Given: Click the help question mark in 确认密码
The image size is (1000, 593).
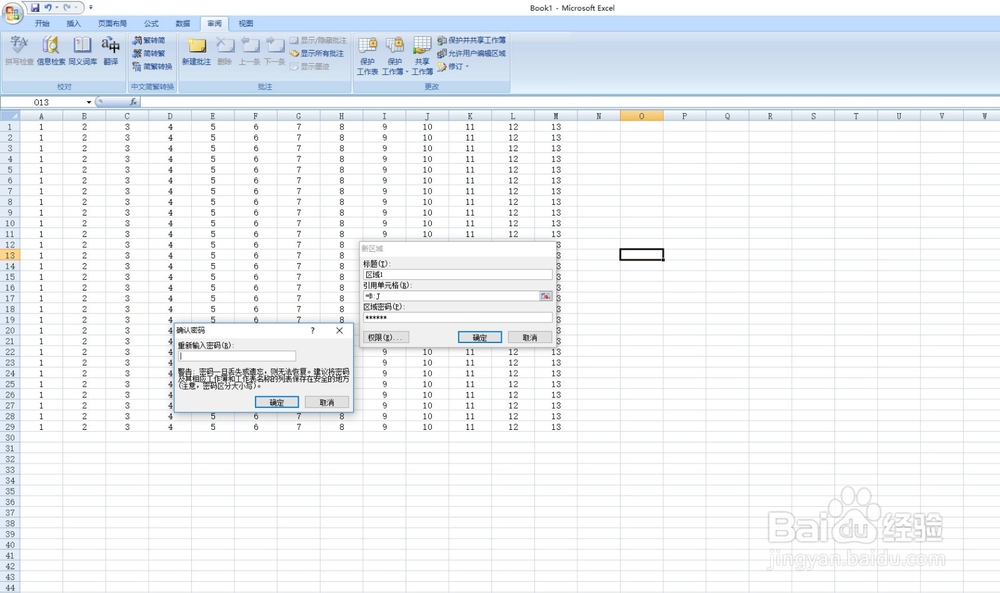Looking at the screenshot, I should (x=312, y=330).
